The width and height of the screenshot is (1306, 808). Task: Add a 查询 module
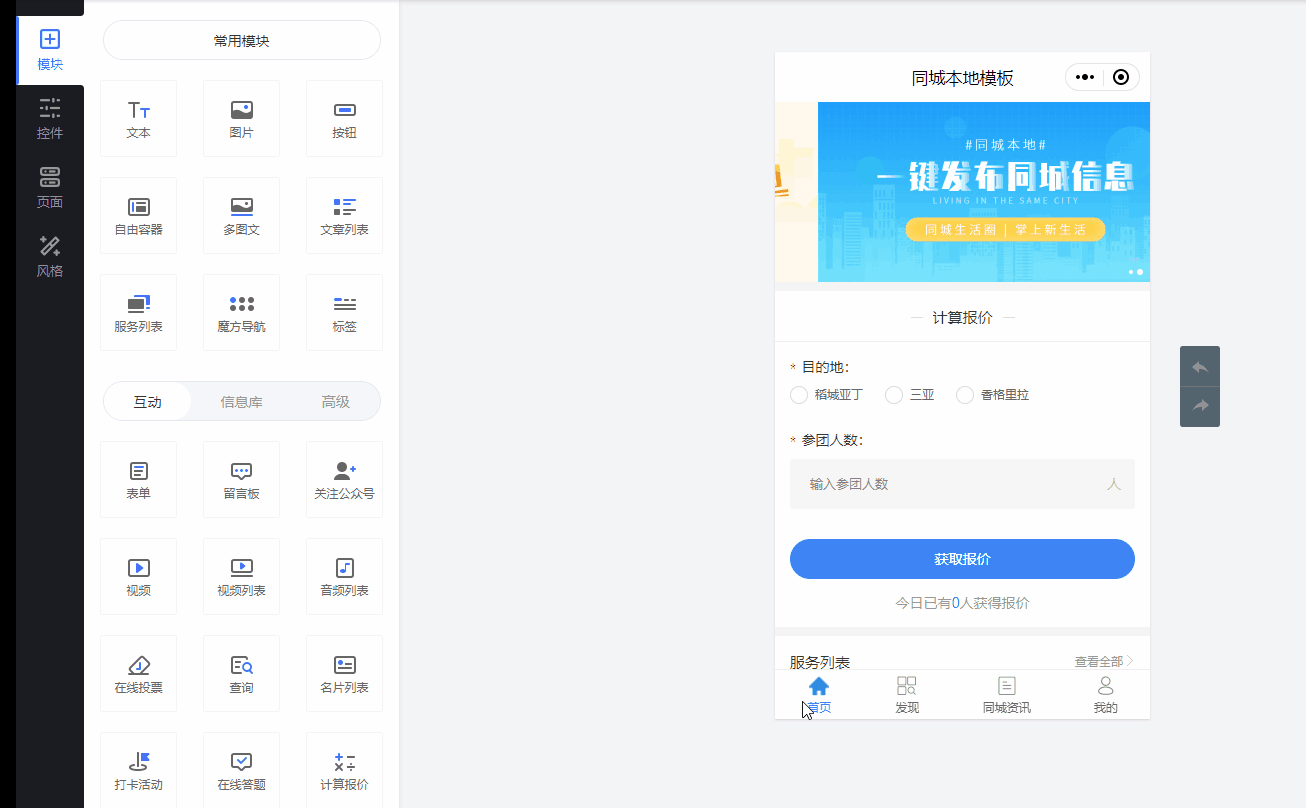[x=241, y=674]
